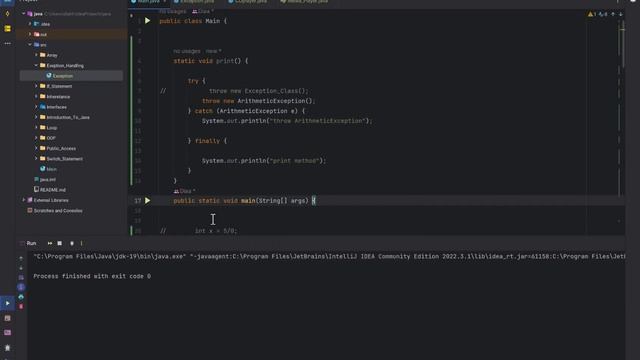Expand the Array package
This screenshot has height=360, width=640.
click(36, 55)
